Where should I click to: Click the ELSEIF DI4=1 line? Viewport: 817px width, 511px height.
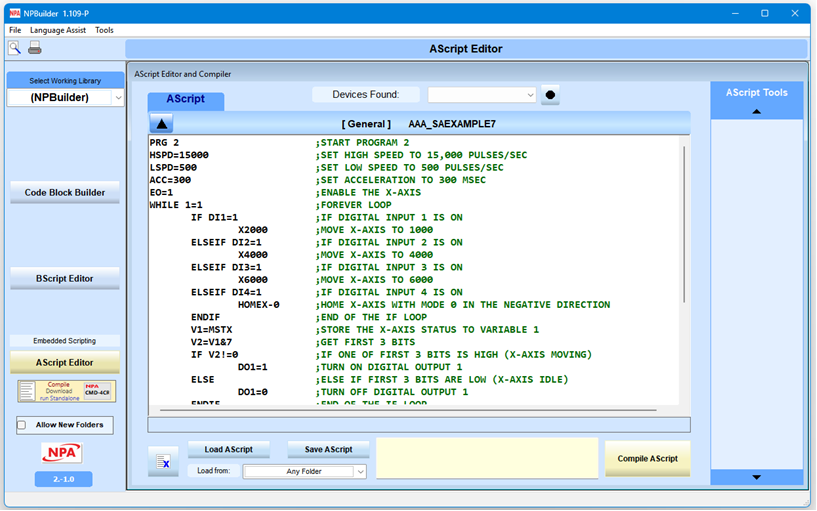[x=226, y=293]
